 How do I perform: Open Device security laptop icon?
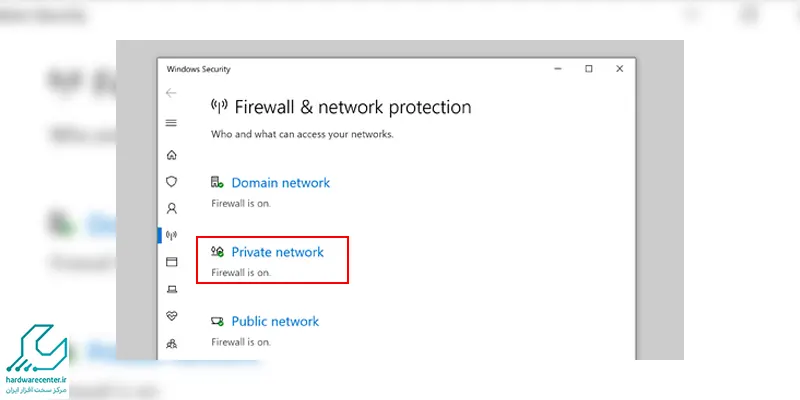point(171,289)
